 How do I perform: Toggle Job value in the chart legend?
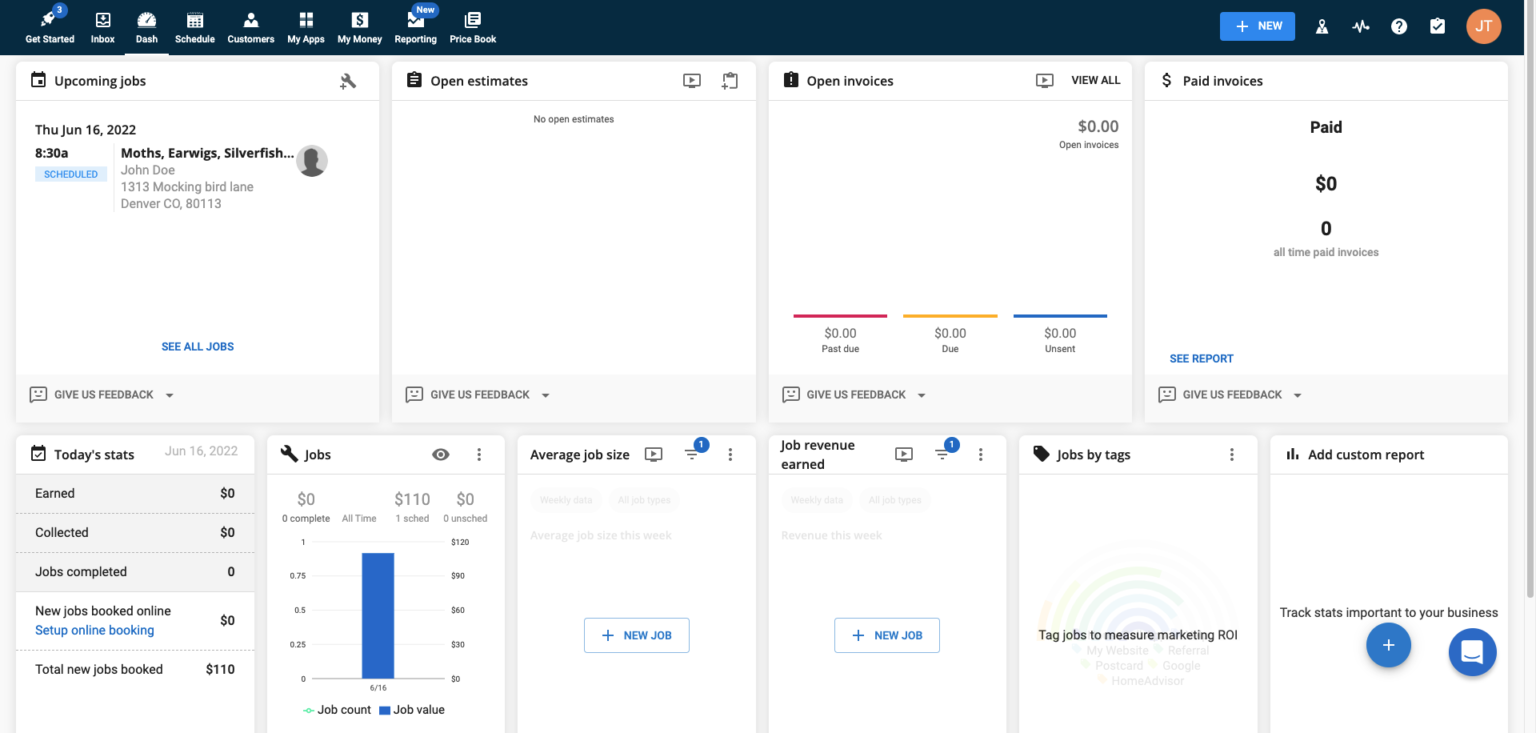click(x=412, y=709)
